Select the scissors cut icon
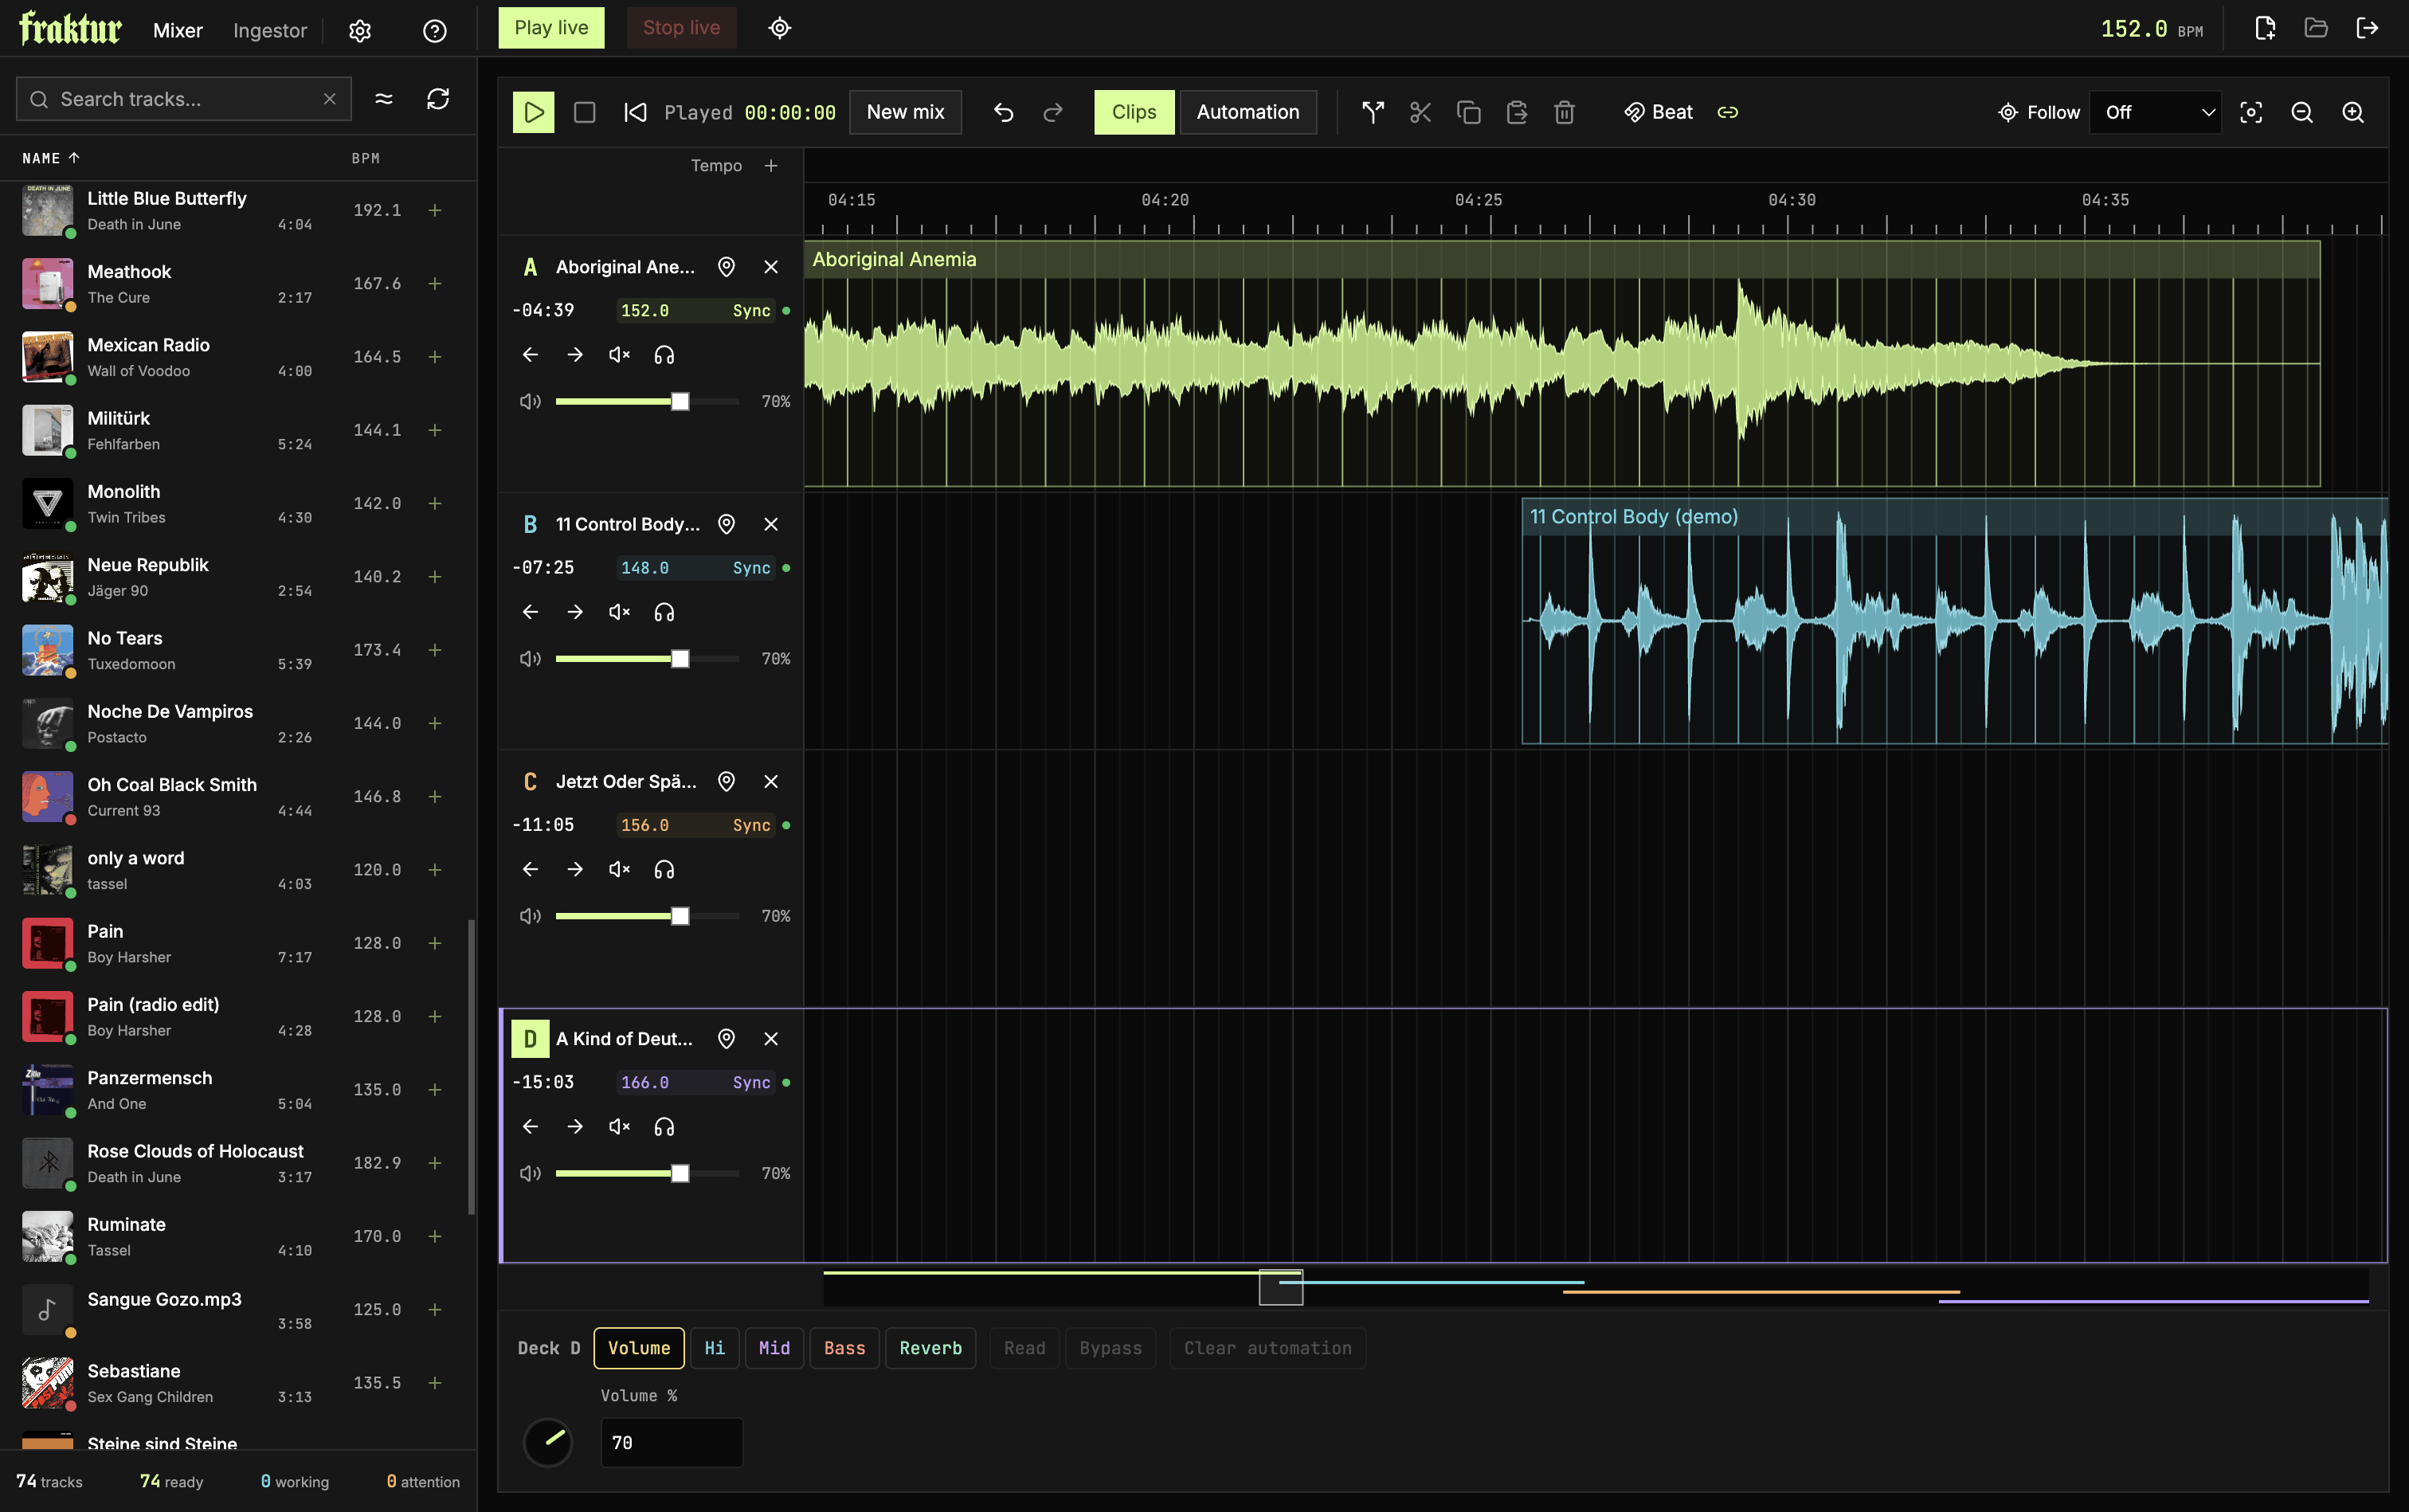Viewport: 2409px width, 1512px height. pyautogui.click(x=1420, y=112)
